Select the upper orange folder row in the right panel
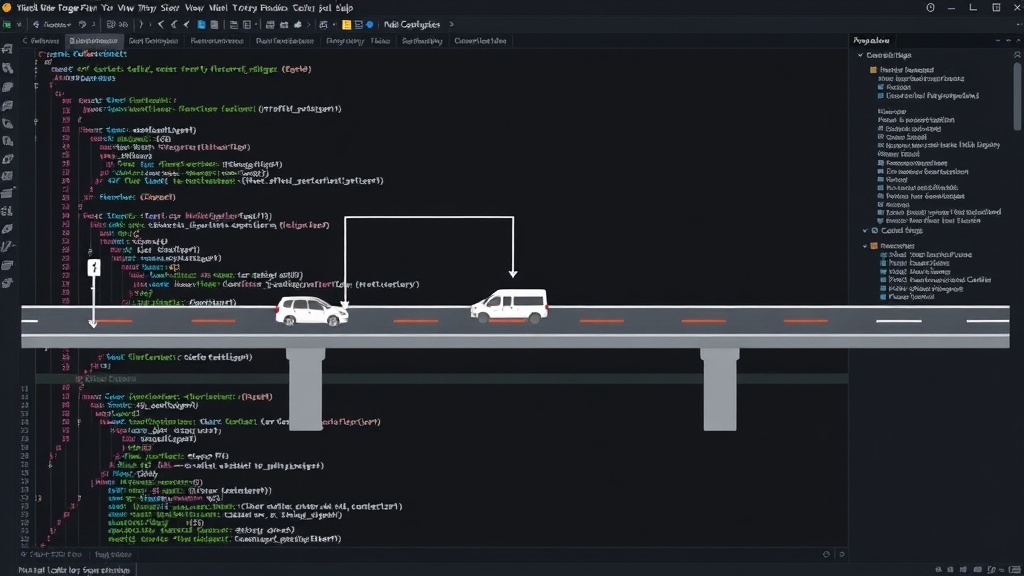Screen dimensions: 1024x576 tap(901, 70)
